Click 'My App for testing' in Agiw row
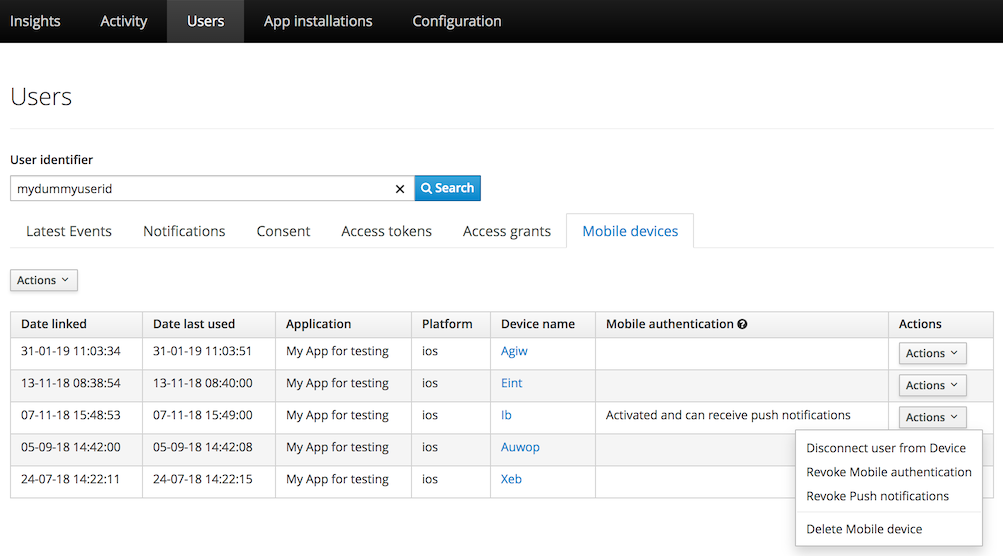The image size is (1003, 556). click(337, 351)
